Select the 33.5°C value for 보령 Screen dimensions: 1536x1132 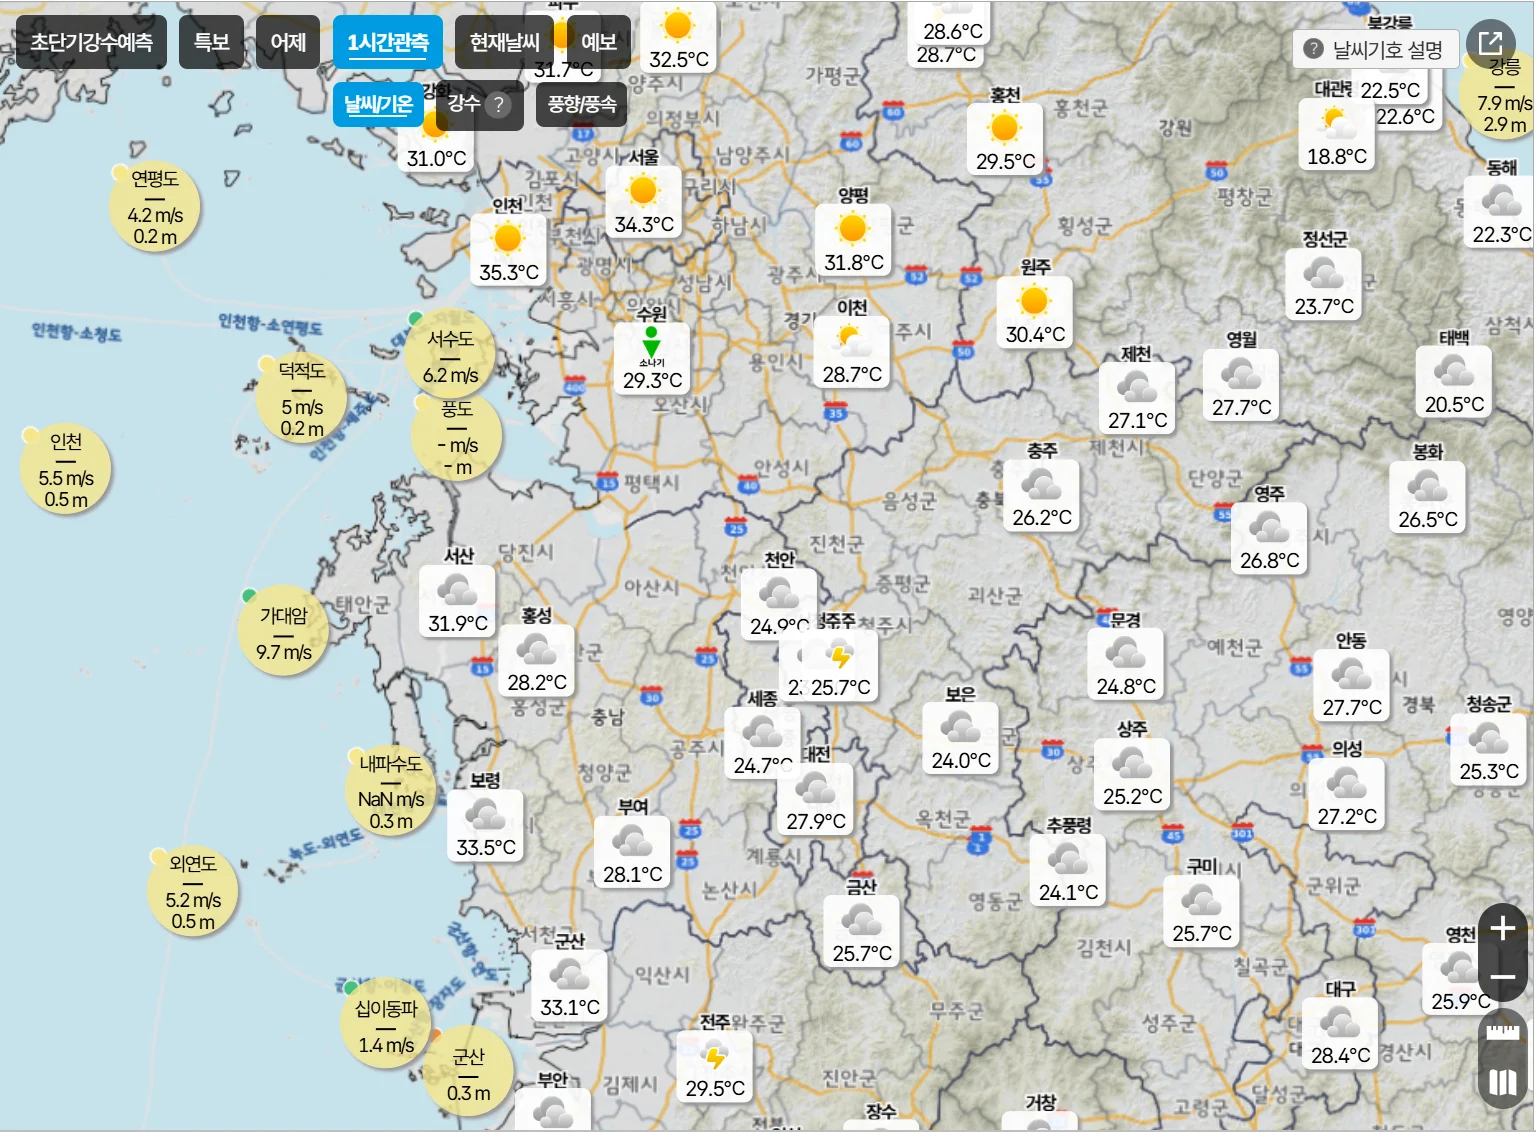486,847
